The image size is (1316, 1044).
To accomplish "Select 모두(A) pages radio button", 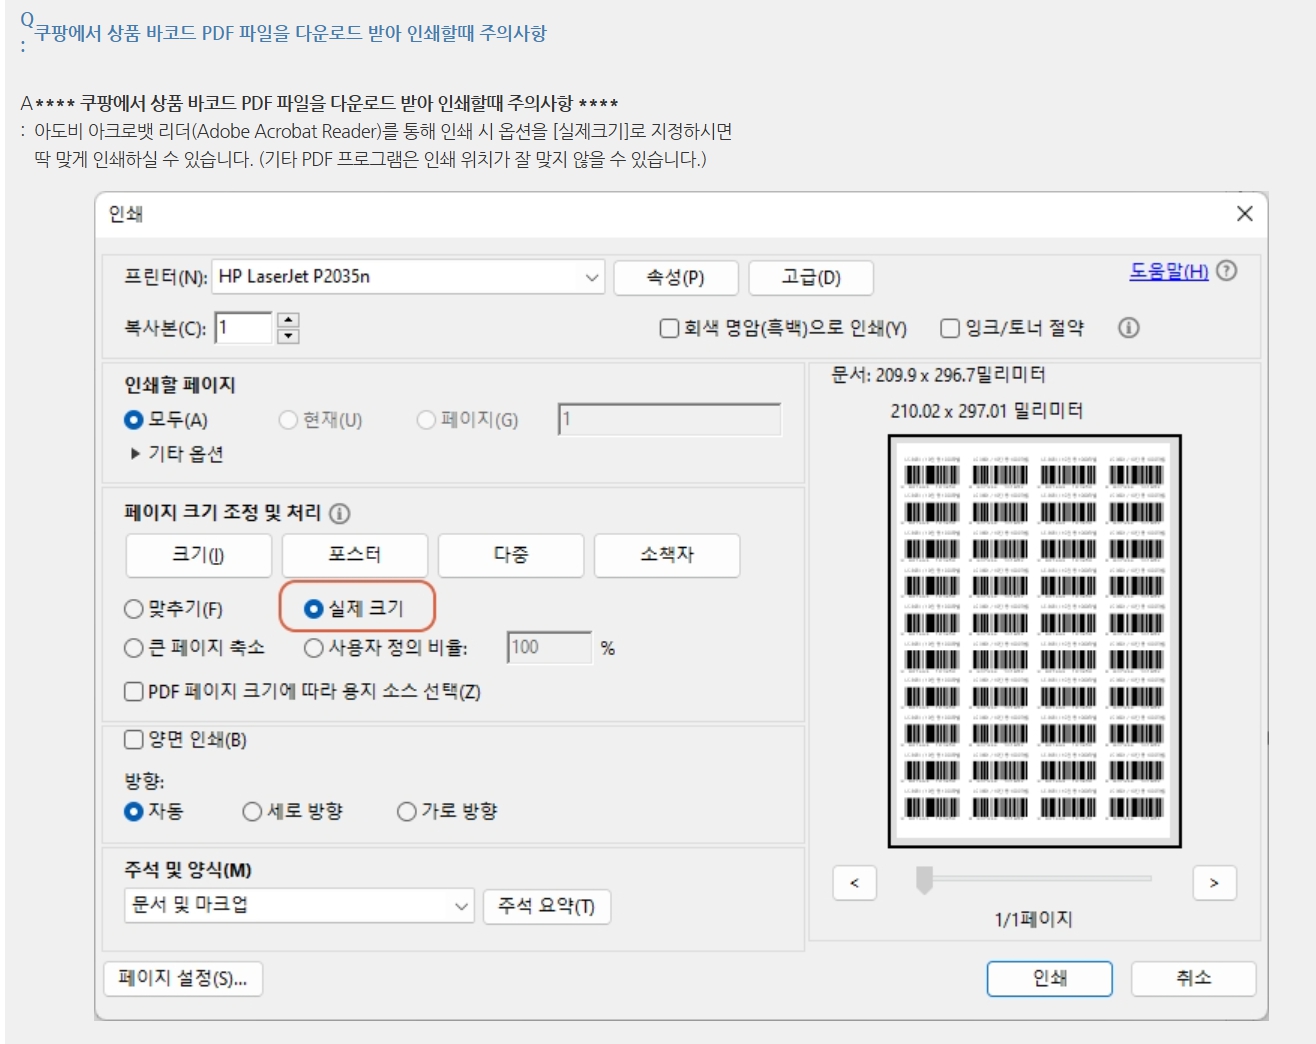I will pos(133,420).
